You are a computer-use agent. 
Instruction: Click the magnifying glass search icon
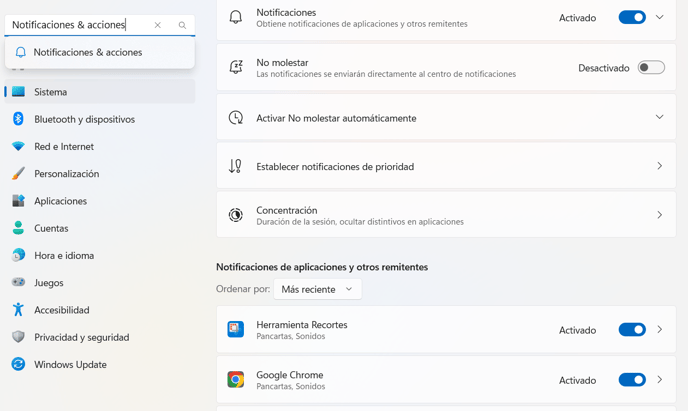point(182,25)
